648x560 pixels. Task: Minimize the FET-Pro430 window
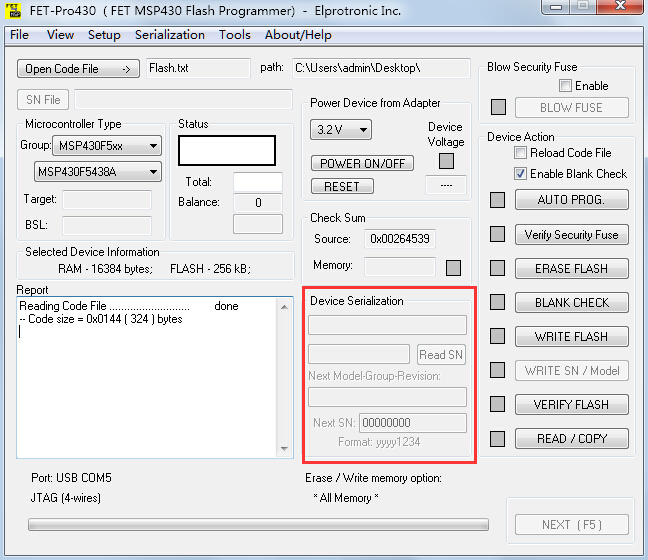[x=556, y=6]
